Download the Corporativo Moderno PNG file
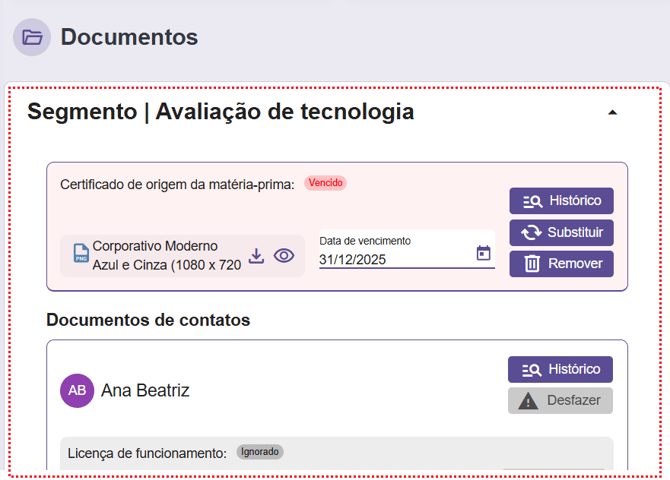This screenshot has height=480, width=670. pos(256,256)
